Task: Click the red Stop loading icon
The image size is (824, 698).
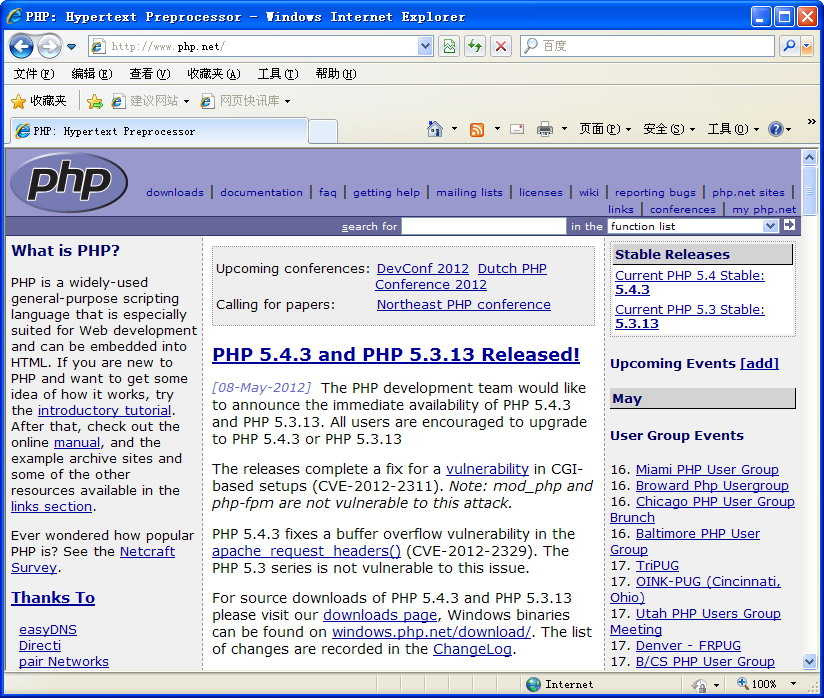Action: 501,46
